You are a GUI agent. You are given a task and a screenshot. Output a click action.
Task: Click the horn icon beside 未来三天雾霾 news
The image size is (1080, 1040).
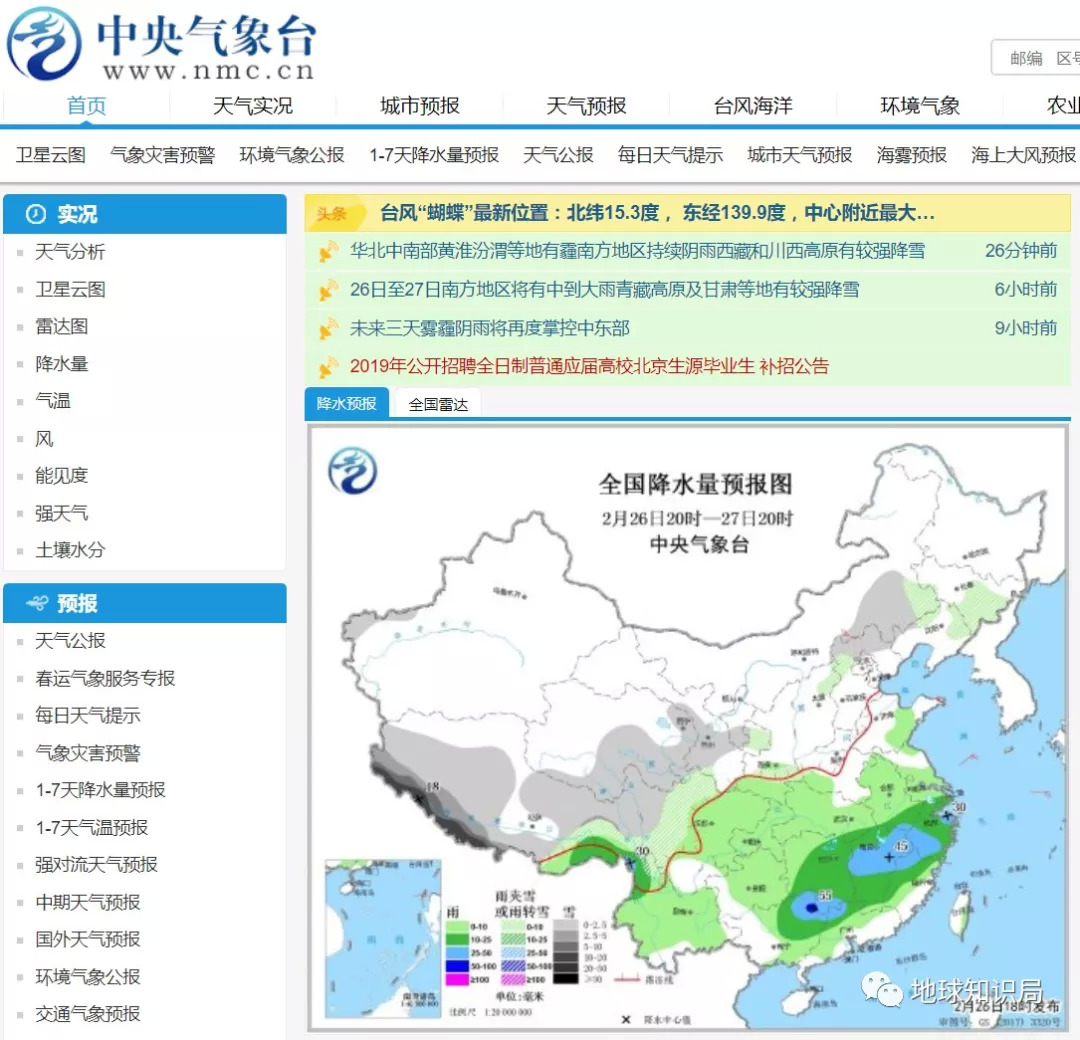329,329
